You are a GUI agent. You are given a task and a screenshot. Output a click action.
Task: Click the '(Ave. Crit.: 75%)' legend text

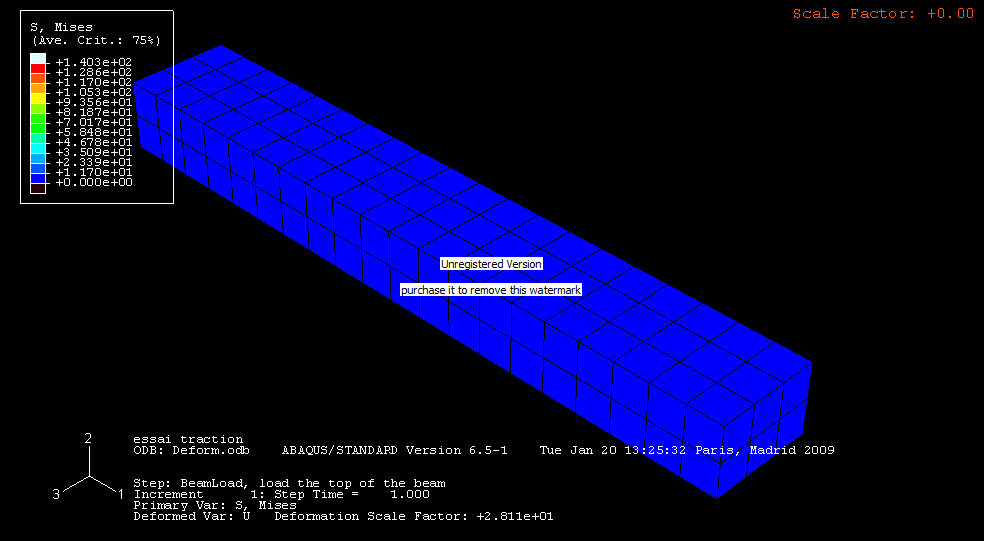coord(96,40)
